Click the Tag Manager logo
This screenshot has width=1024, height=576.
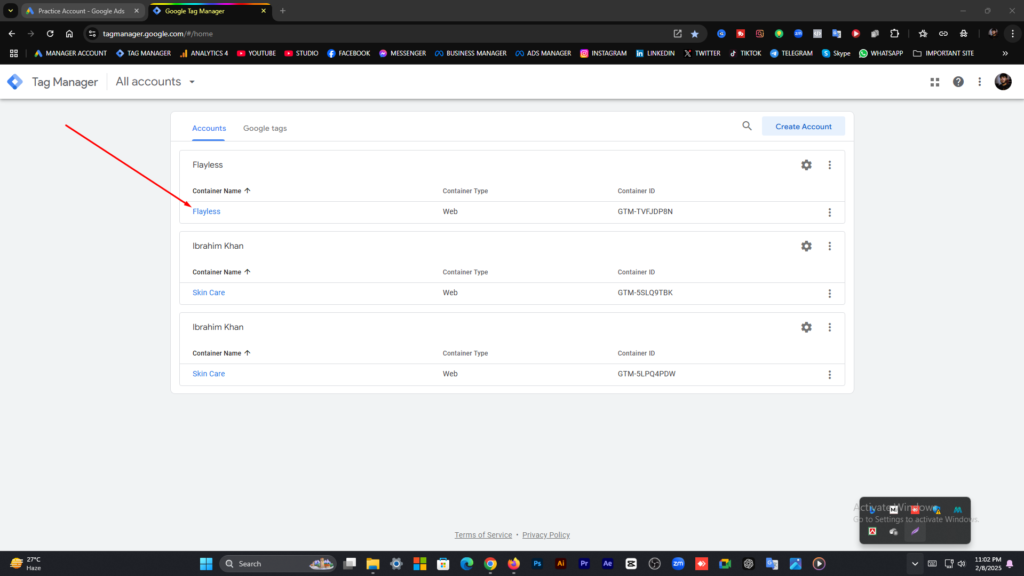(14, 82)
